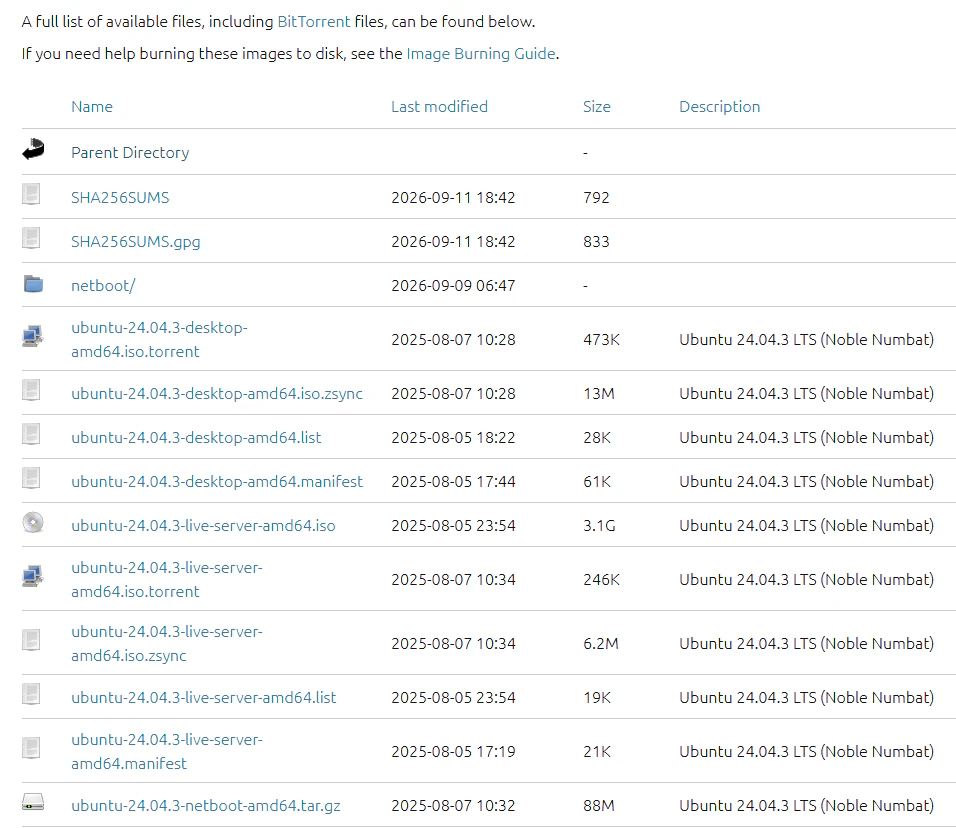Click the file icon for live-server-amd64.list

click(x=31, y=694)
